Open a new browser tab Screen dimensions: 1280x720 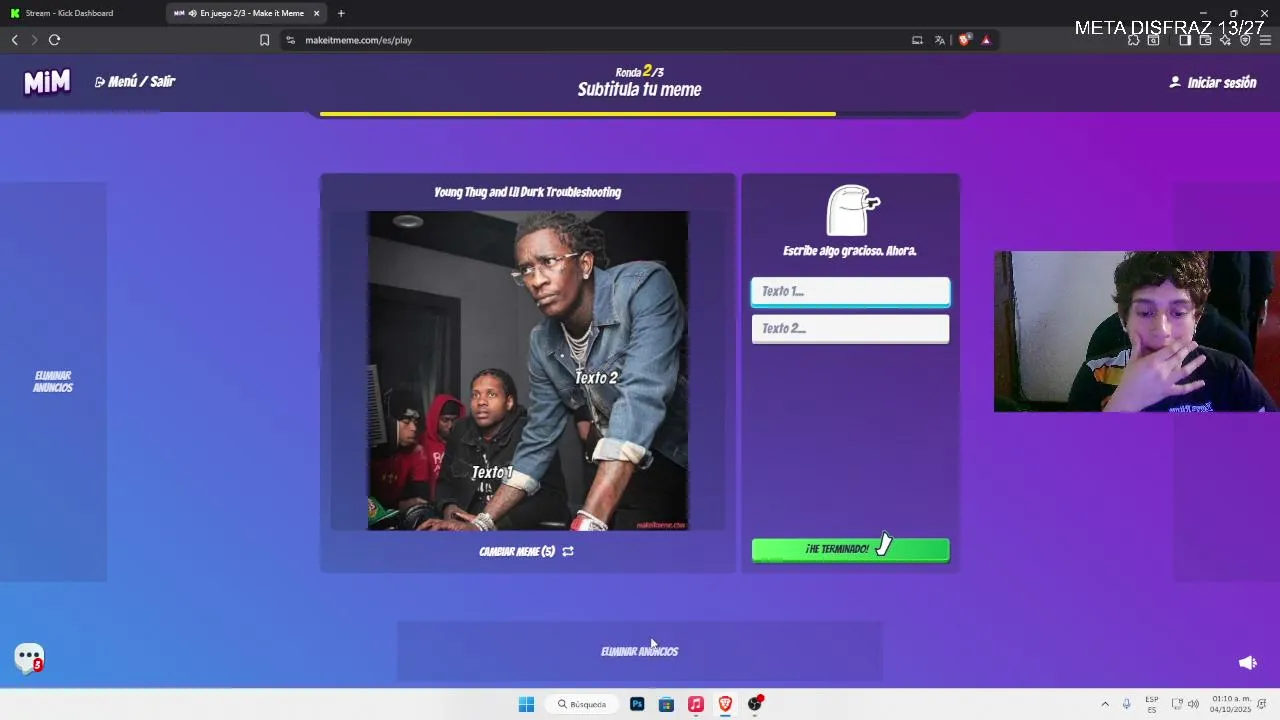[x=341, y=13]
